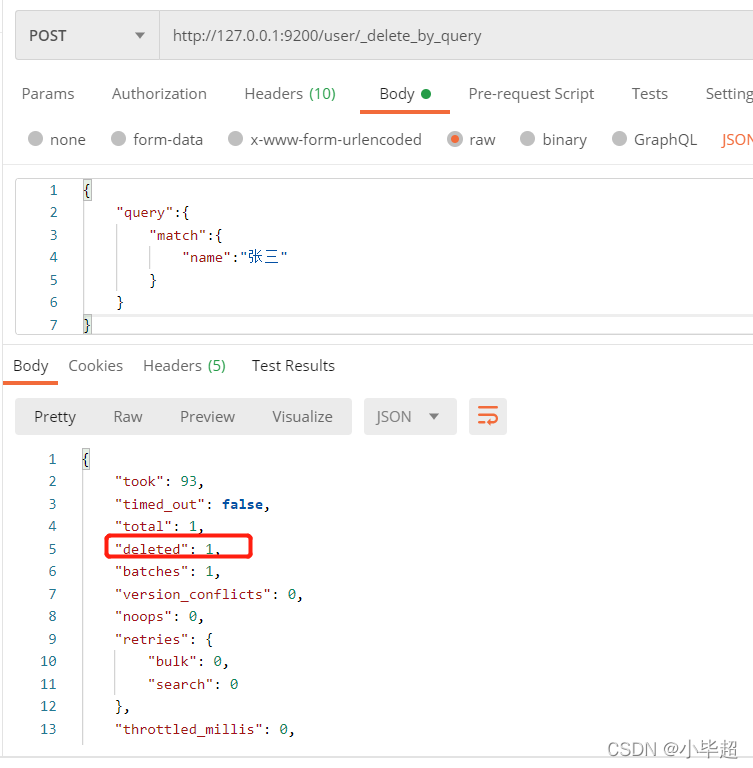Switch to the Params tab
Viewport: 753px width, 768px height.
point(48,94)
